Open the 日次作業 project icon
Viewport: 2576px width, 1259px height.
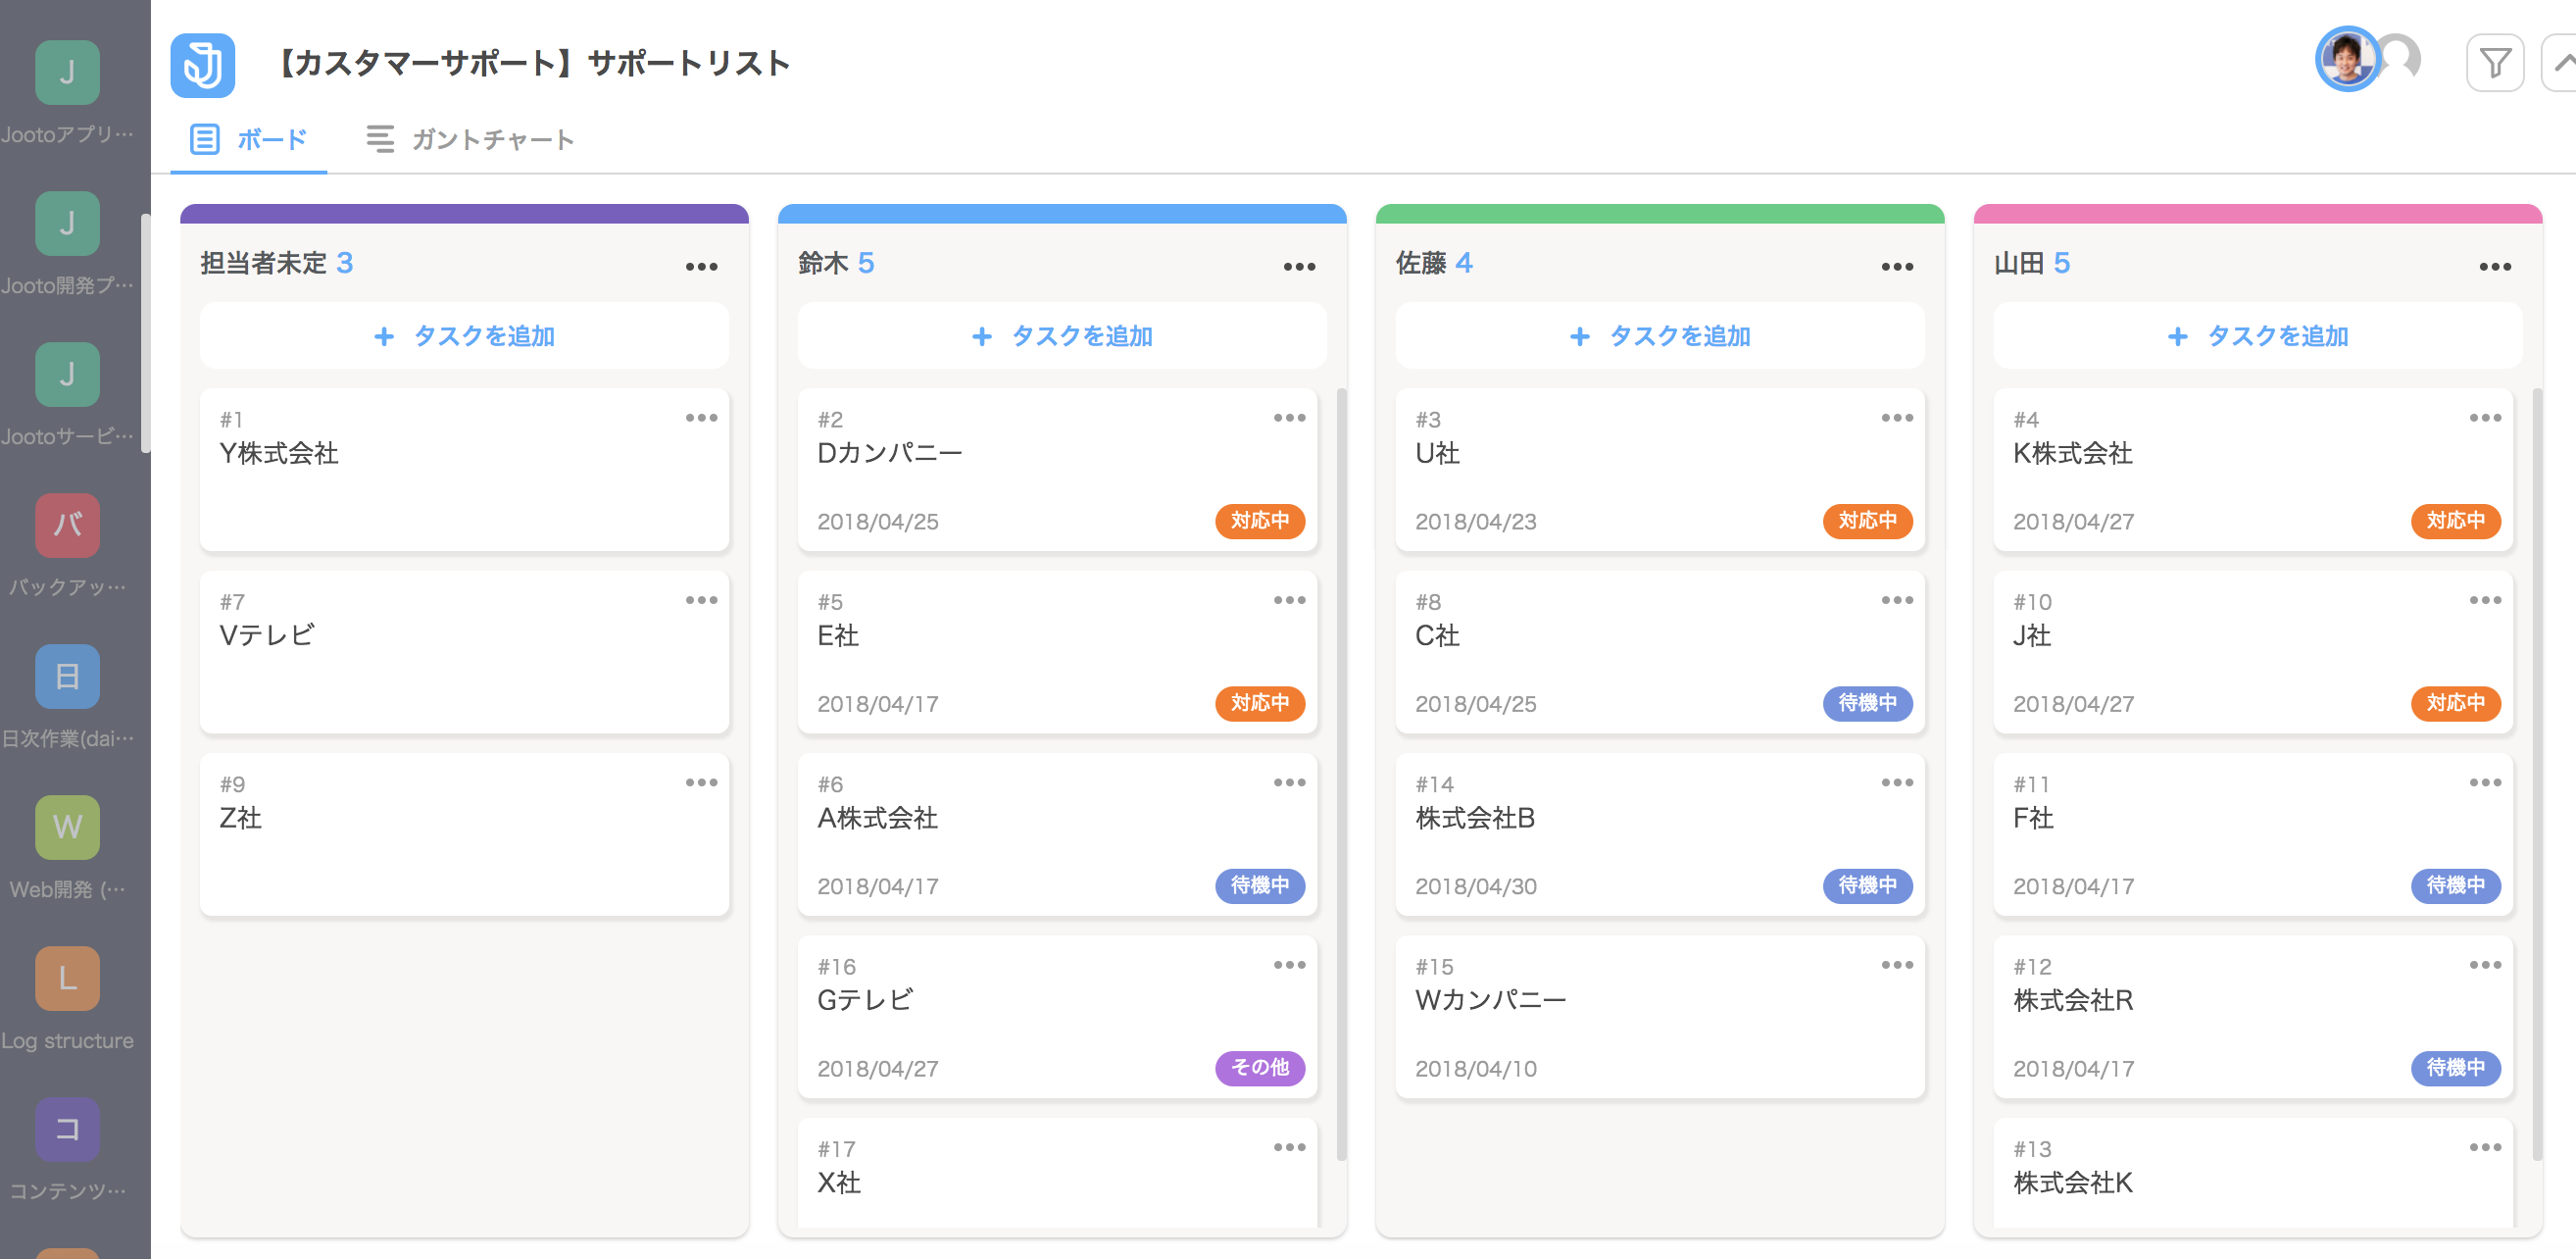(x=67, y=677)
